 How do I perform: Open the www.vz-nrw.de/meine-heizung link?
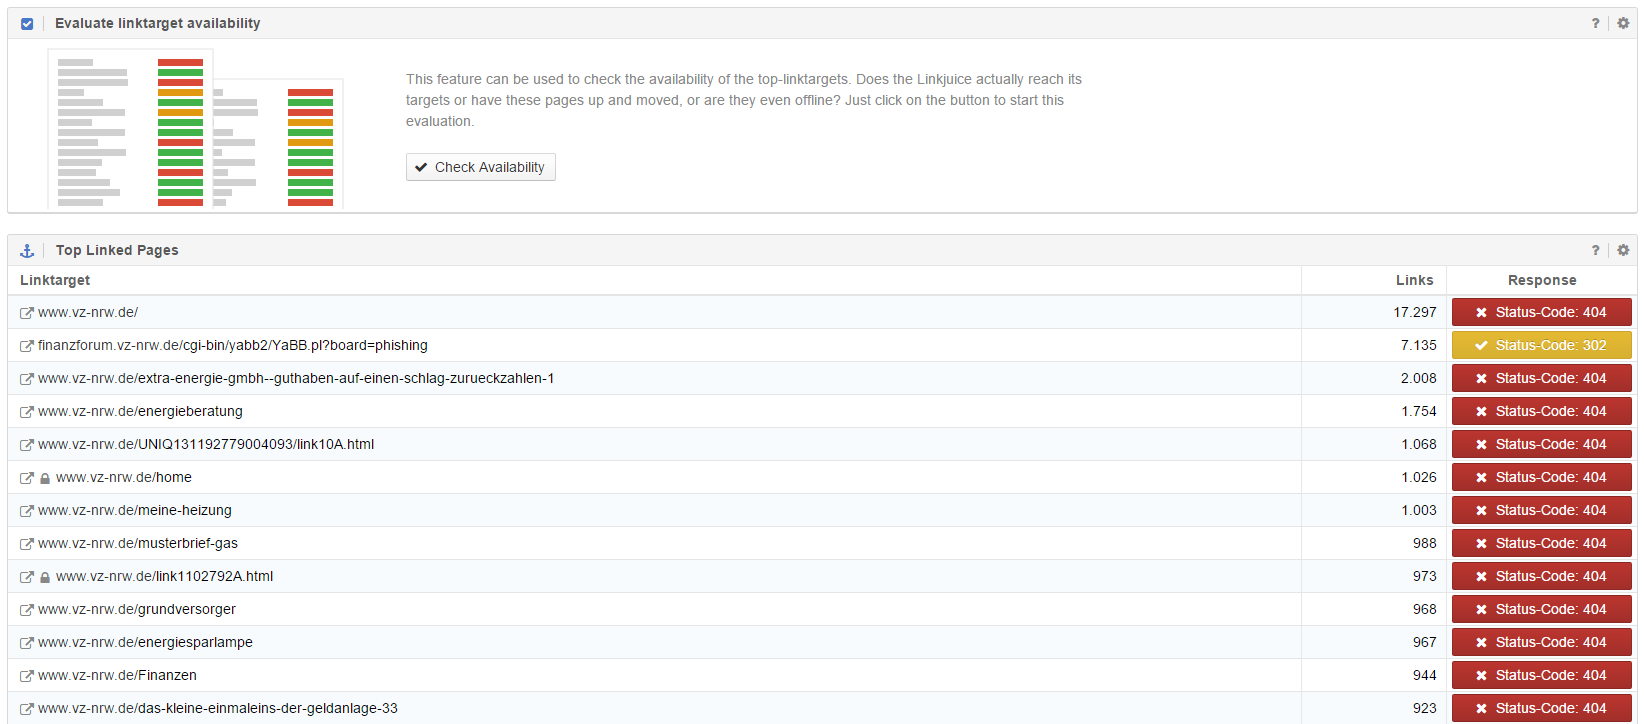(x=134, y=510)
